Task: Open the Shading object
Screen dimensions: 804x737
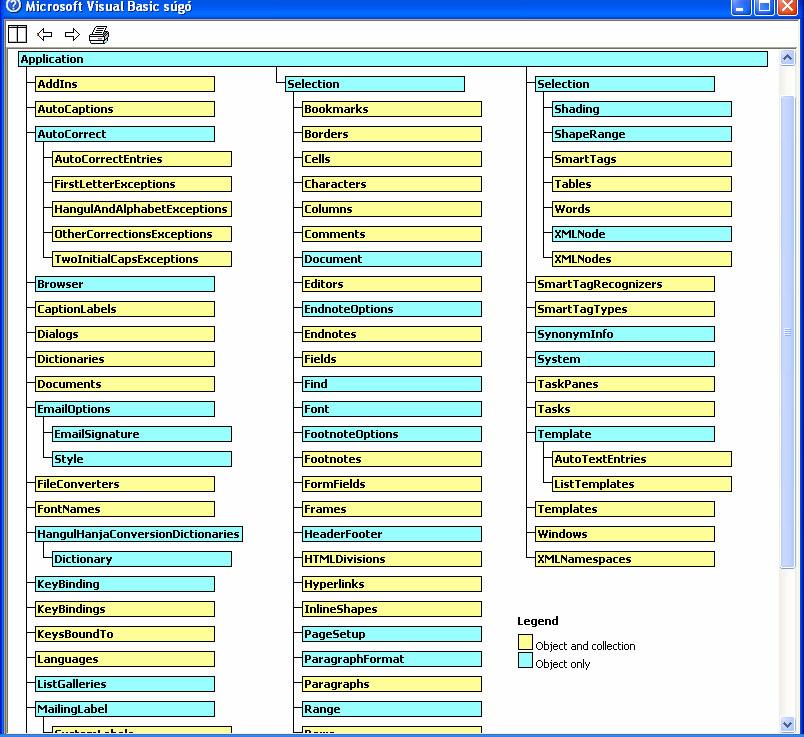Action: pyautogui.click(x=642, y=109)
